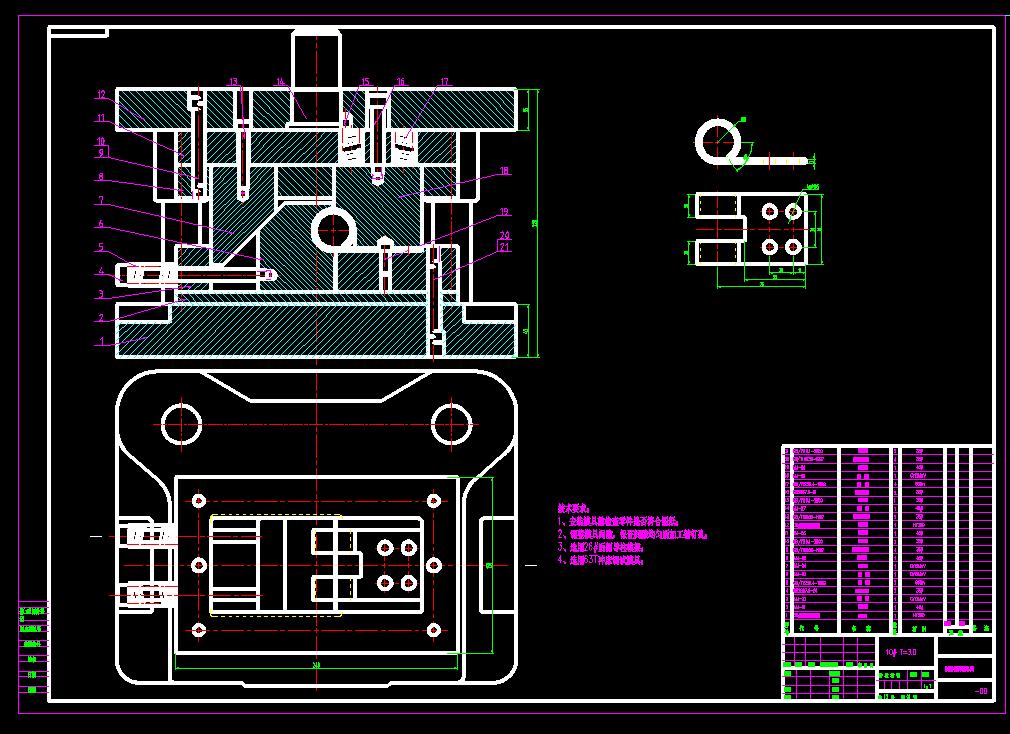This screenshot has height=734, width=1010.
Task: Select the workpiece ring circle in part view
Action: pos(718,141)
